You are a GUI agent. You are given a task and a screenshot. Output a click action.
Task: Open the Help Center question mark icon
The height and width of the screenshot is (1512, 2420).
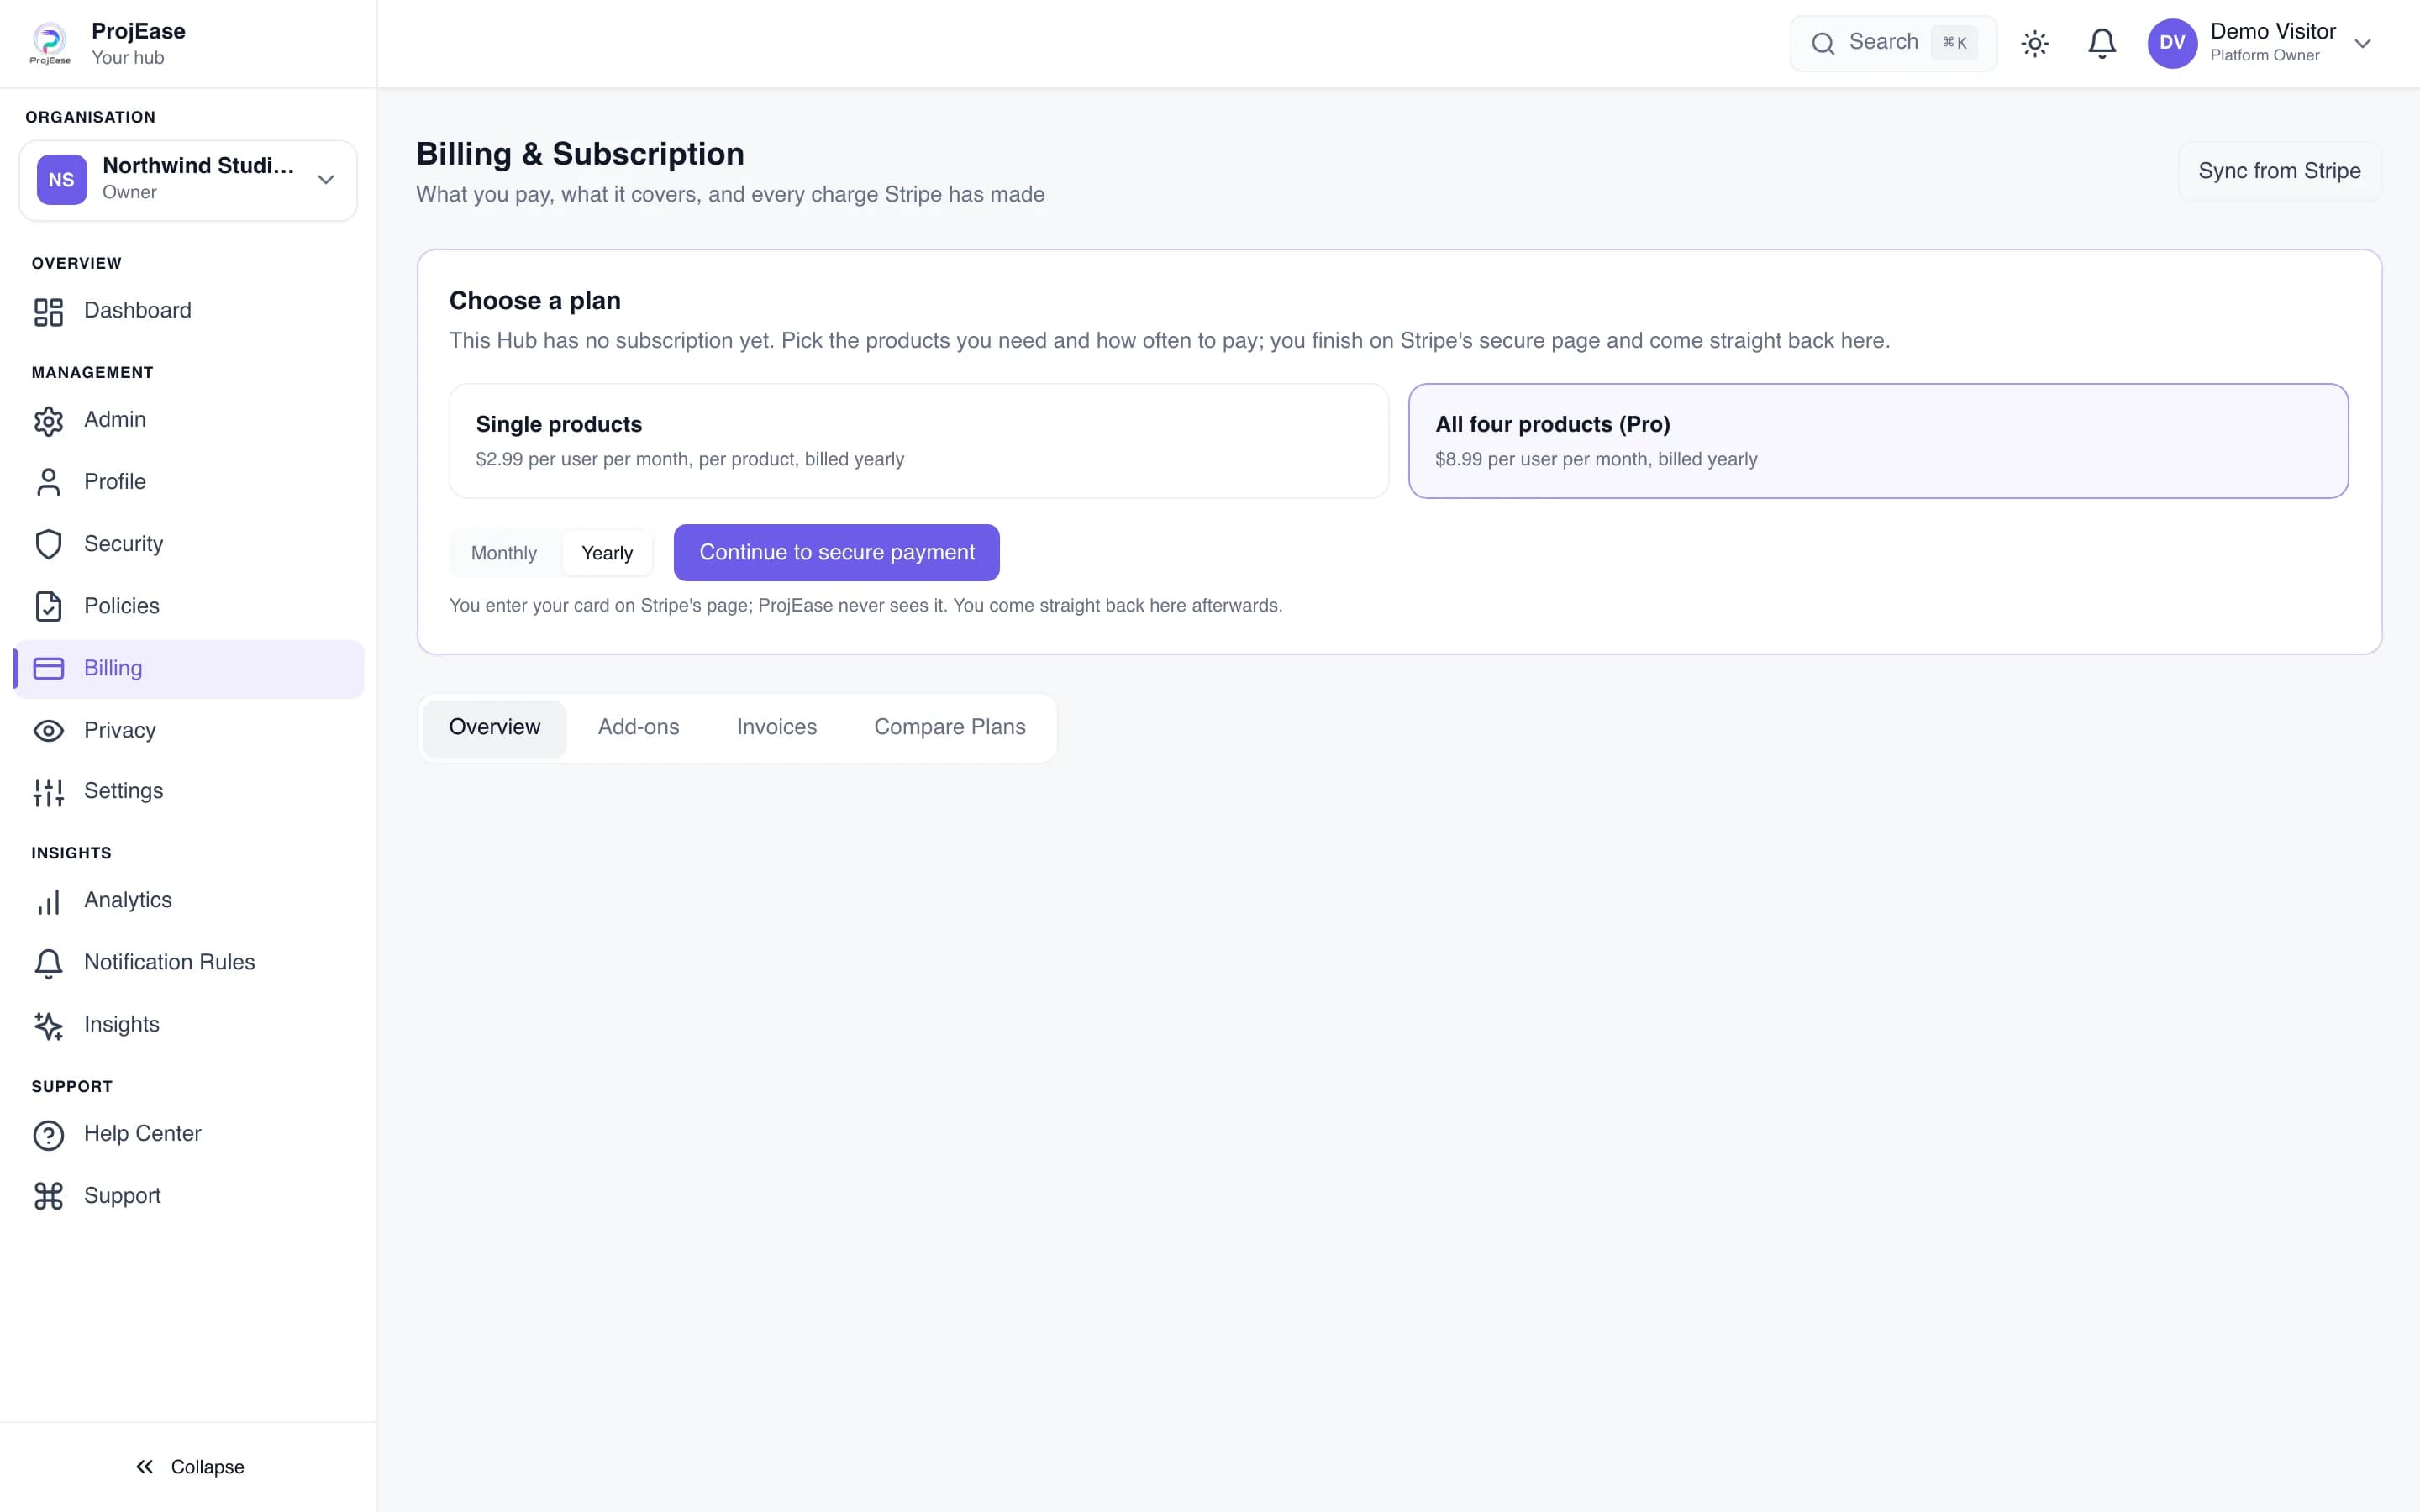(x=48, y=1134)
